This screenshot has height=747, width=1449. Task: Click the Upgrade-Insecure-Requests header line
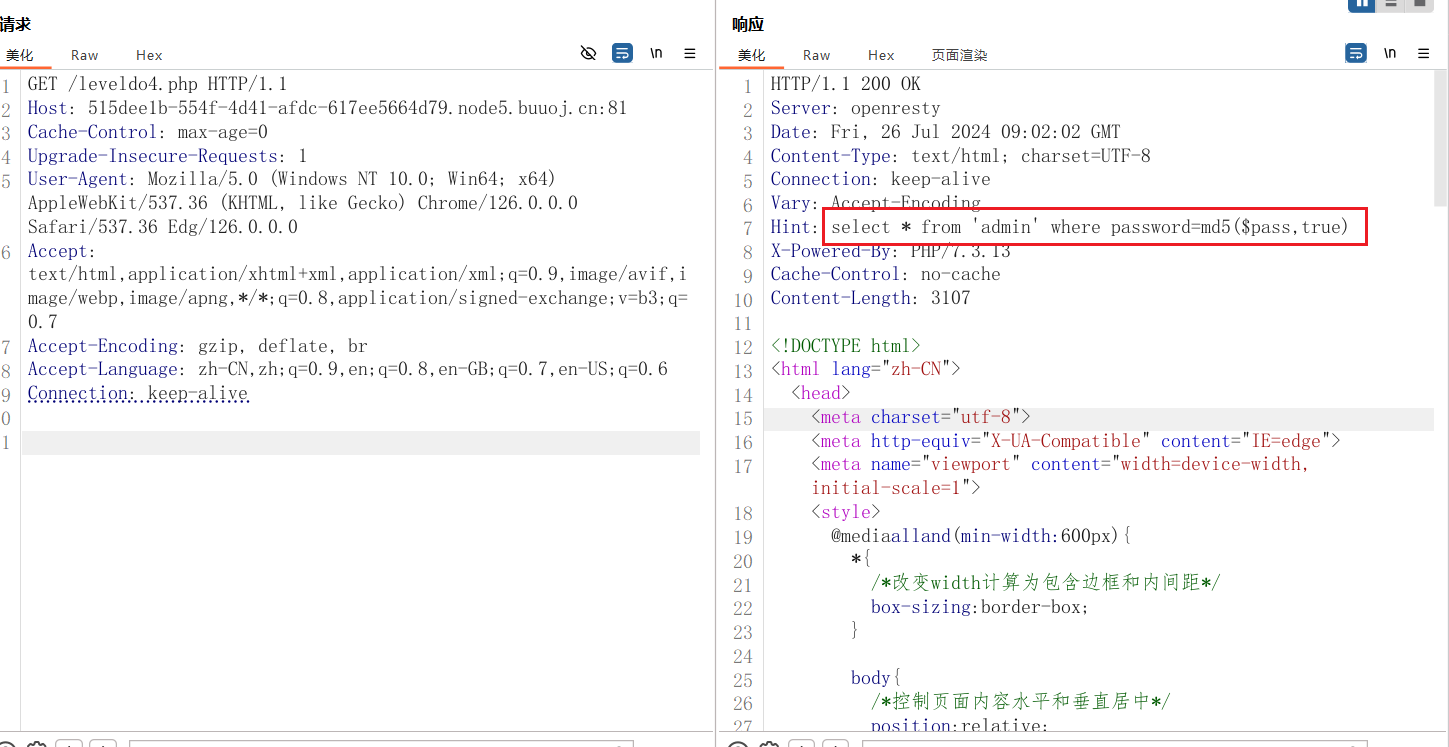[167, 156]
